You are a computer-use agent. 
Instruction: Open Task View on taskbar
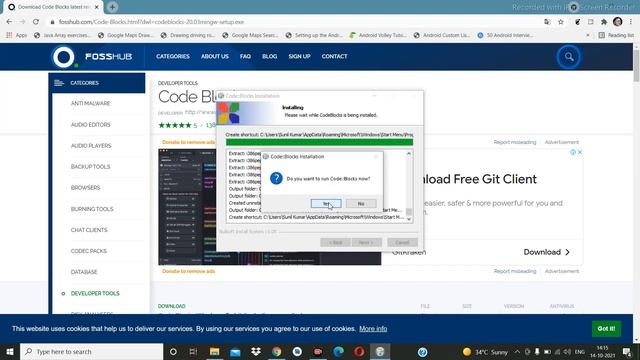click(x=193, y=351)
